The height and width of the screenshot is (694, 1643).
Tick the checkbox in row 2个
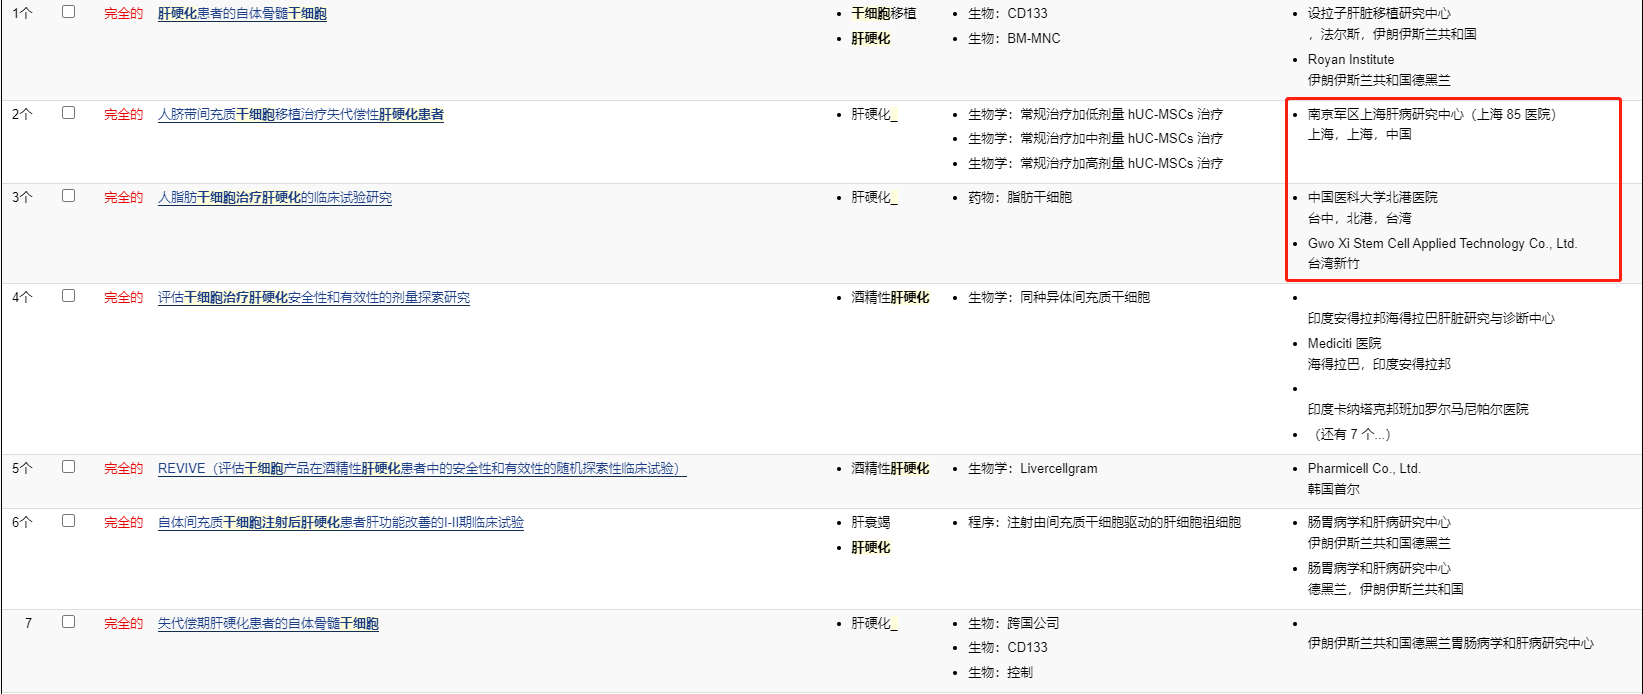(x=68, y=113)
